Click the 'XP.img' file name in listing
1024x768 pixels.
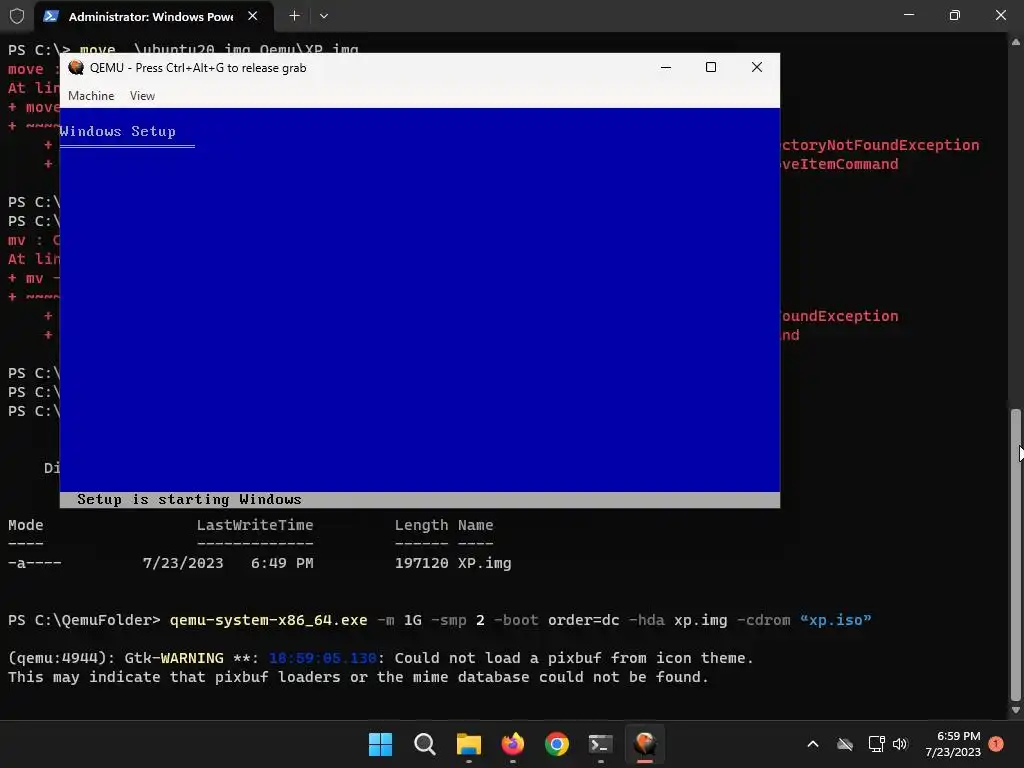coord(485,563)
